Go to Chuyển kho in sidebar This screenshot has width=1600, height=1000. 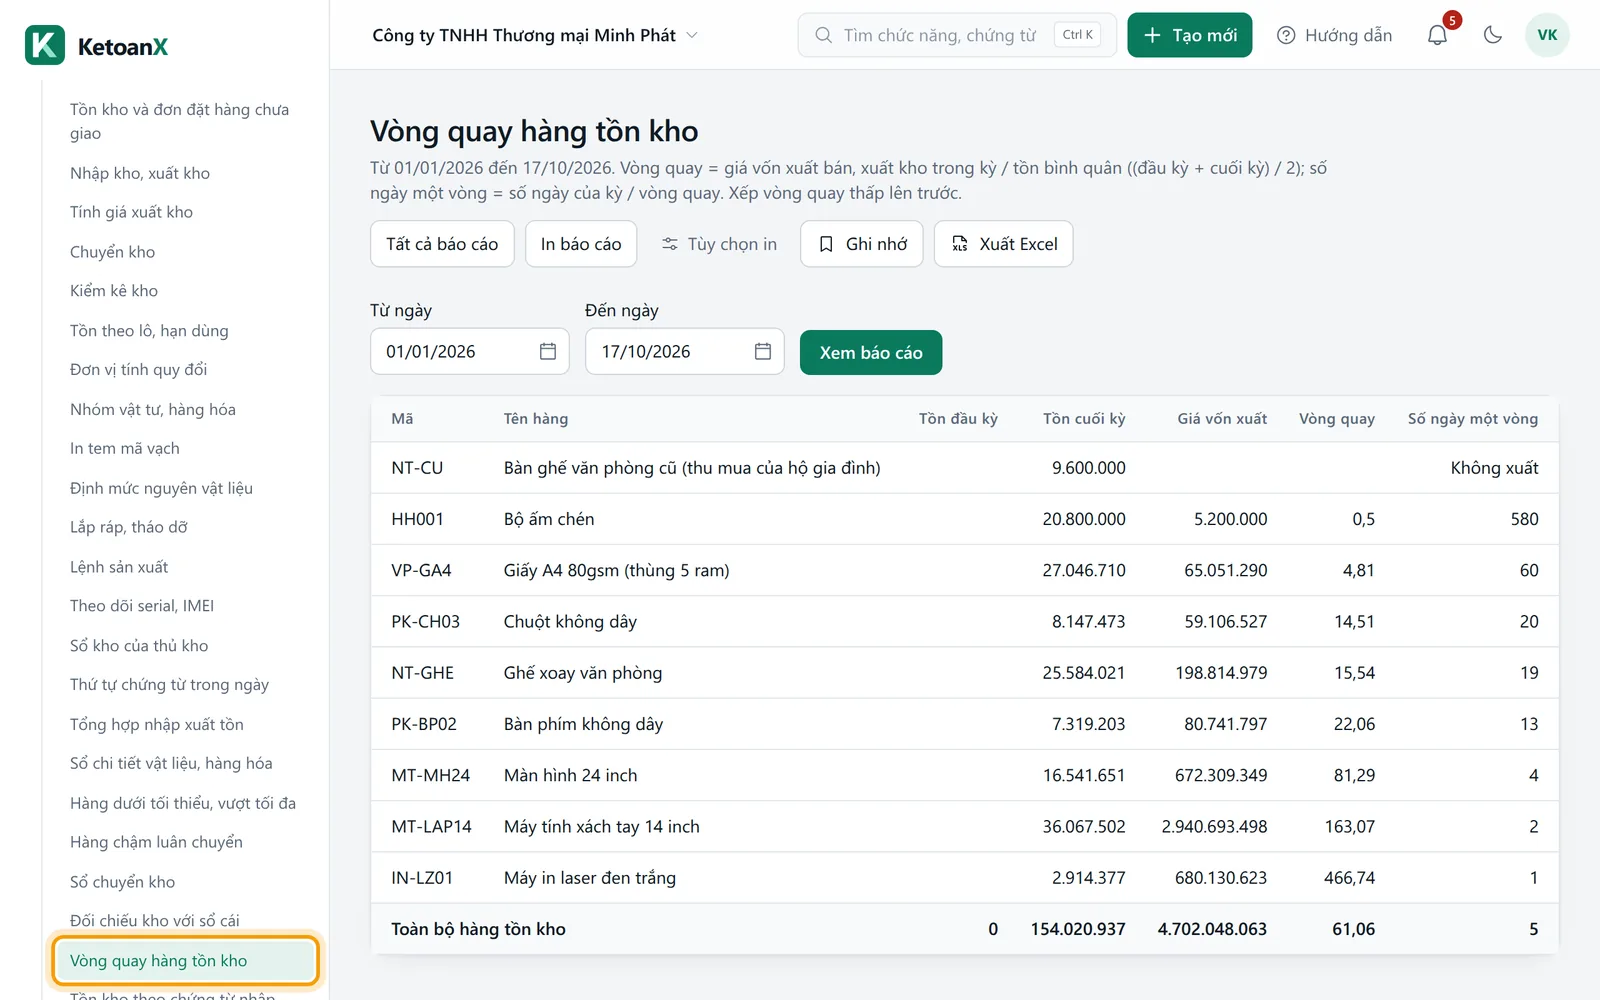112,252
